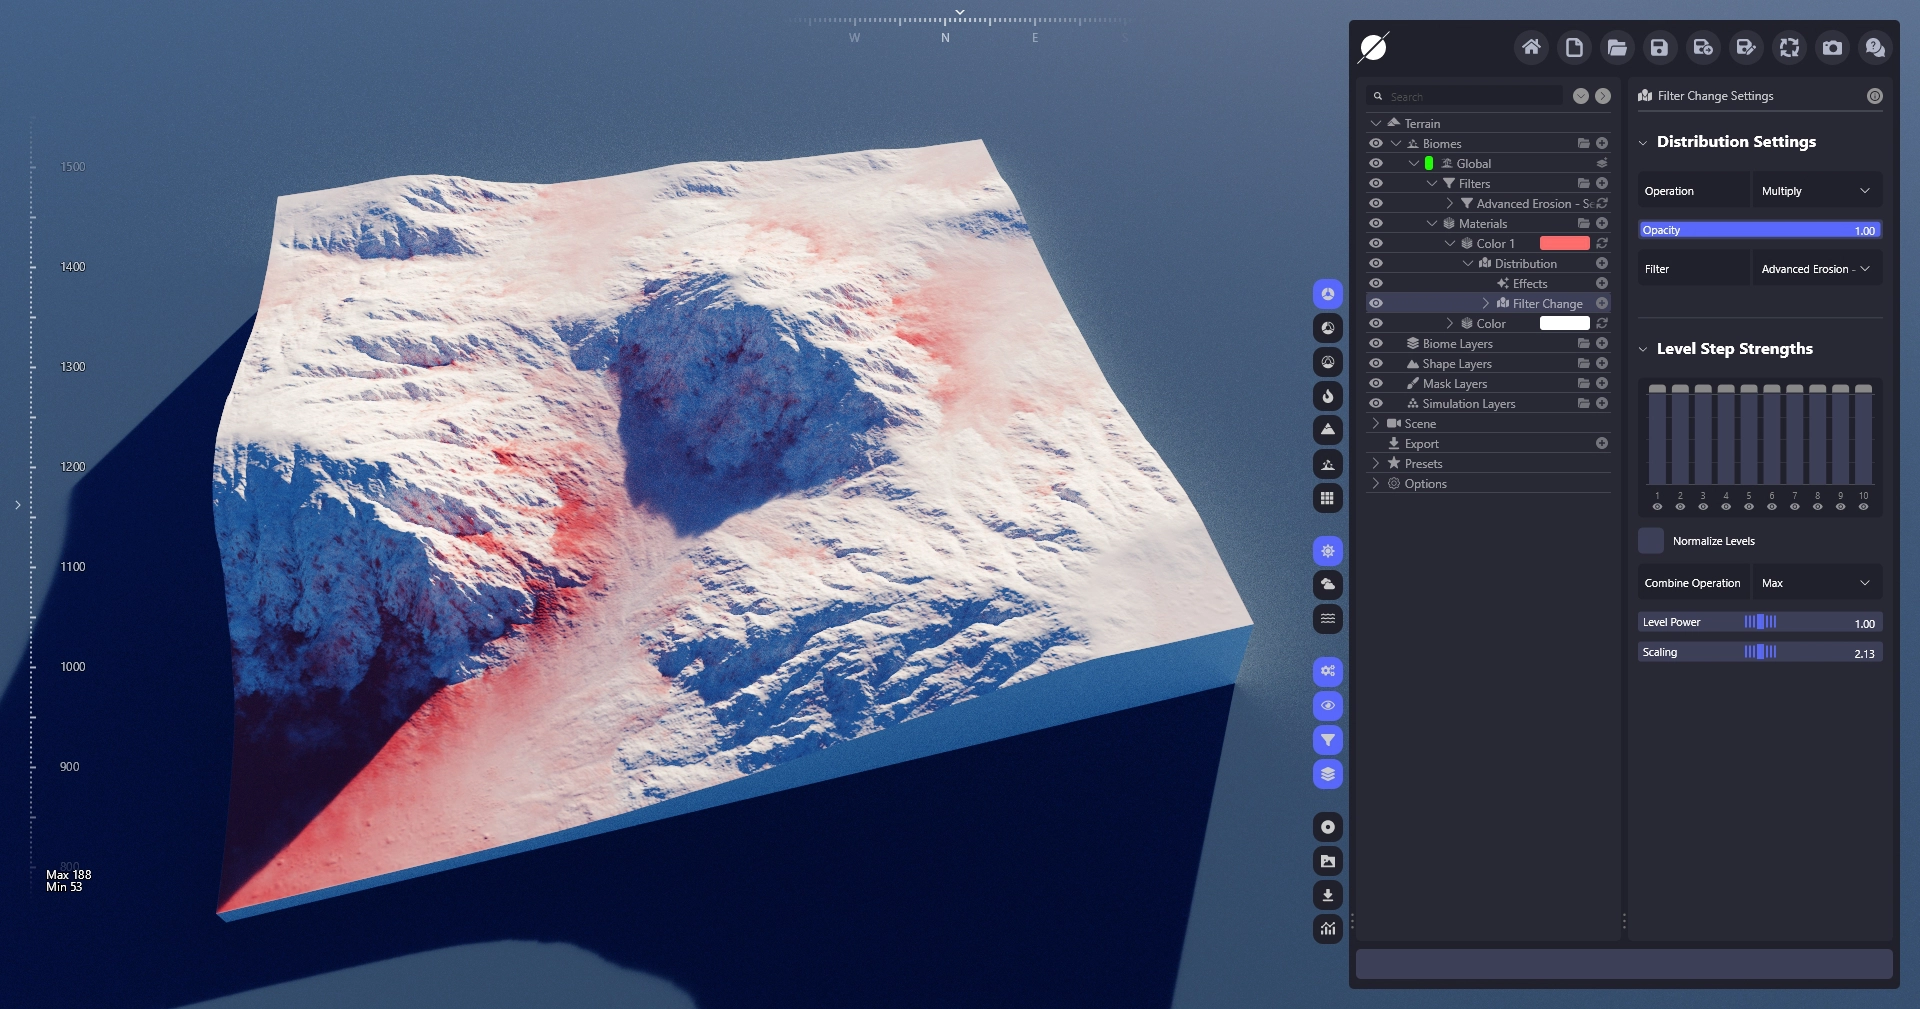Select Simulation Layers in the tree
The image size is (1920, 1009).
click(1468, 403)
